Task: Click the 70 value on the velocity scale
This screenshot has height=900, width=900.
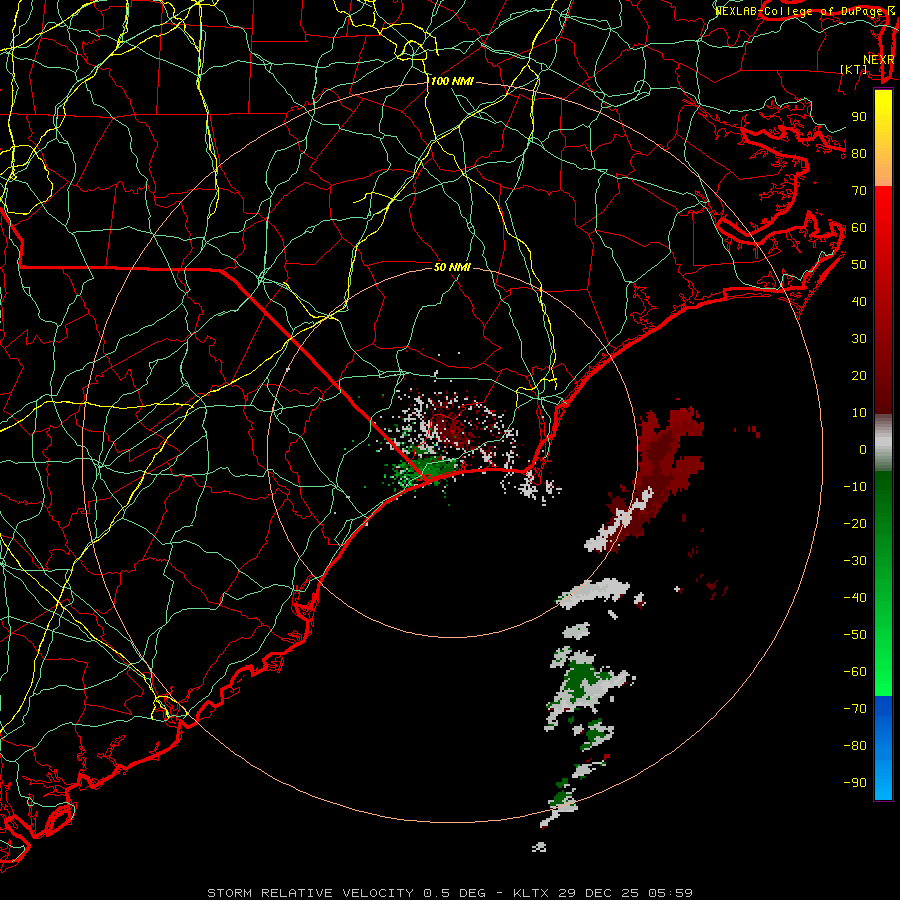Action: [859, 191]
